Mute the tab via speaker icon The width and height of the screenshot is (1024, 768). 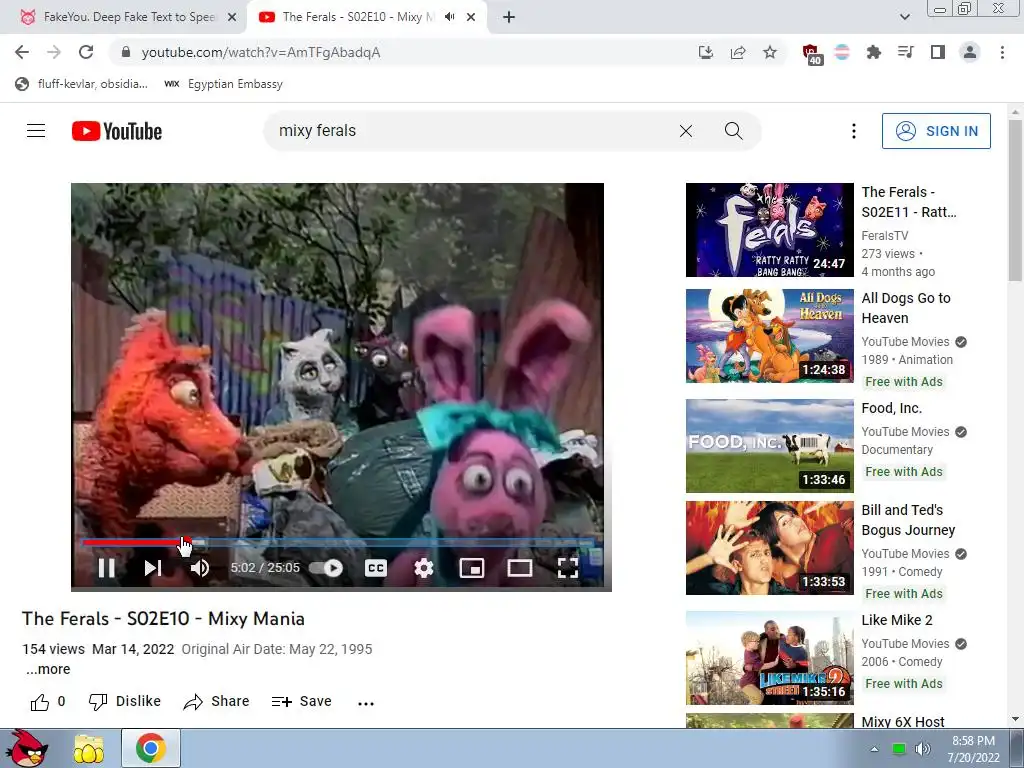click(449, 17)
